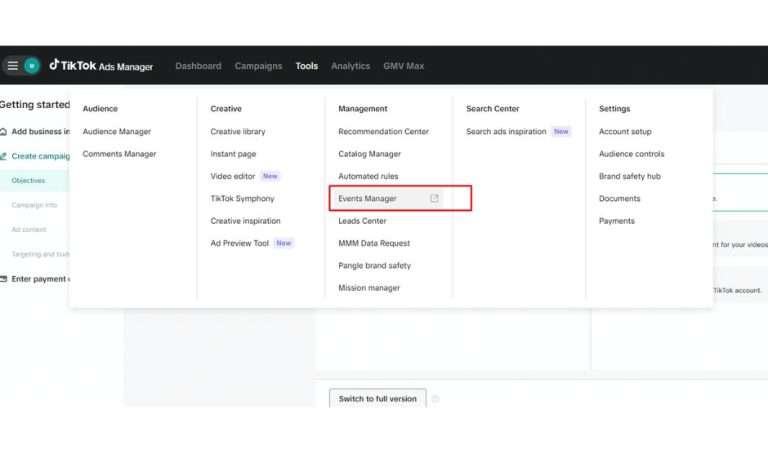Click the Audience column heading
768x453 pixels.
point(100,109)
